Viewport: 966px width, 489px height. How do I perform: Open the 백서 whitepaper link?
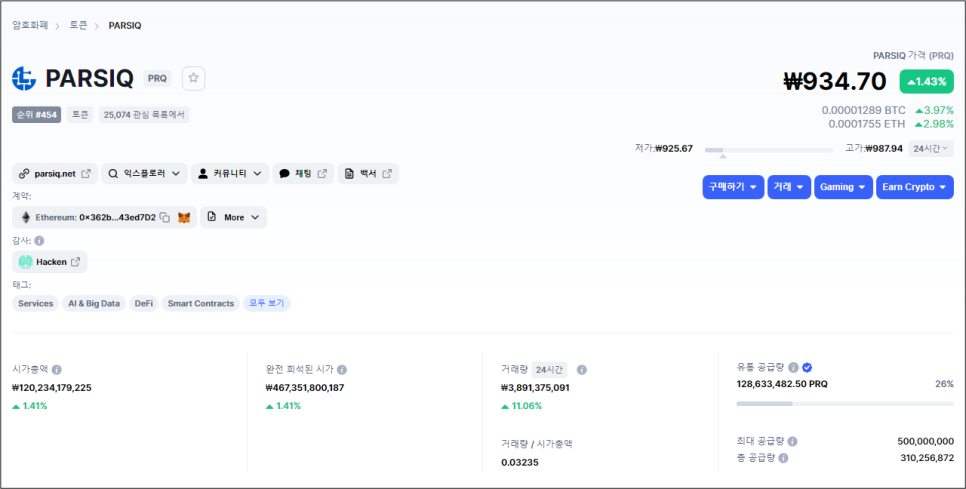(368, 174)
